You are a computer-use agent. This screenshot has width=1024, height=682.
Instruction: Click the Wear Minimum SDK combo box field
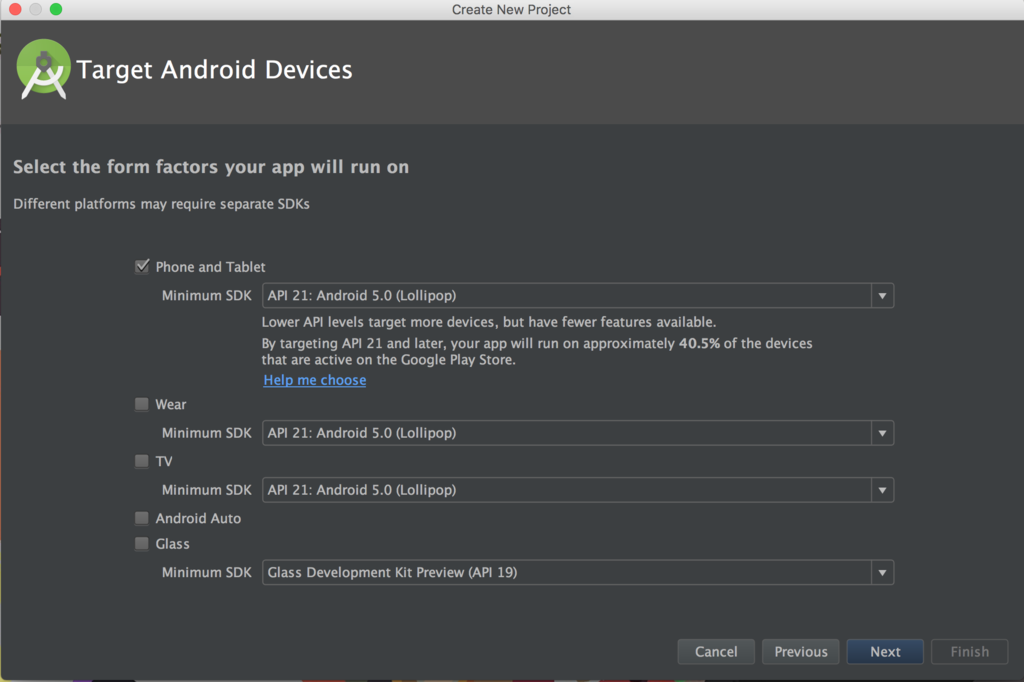point(577,433)
